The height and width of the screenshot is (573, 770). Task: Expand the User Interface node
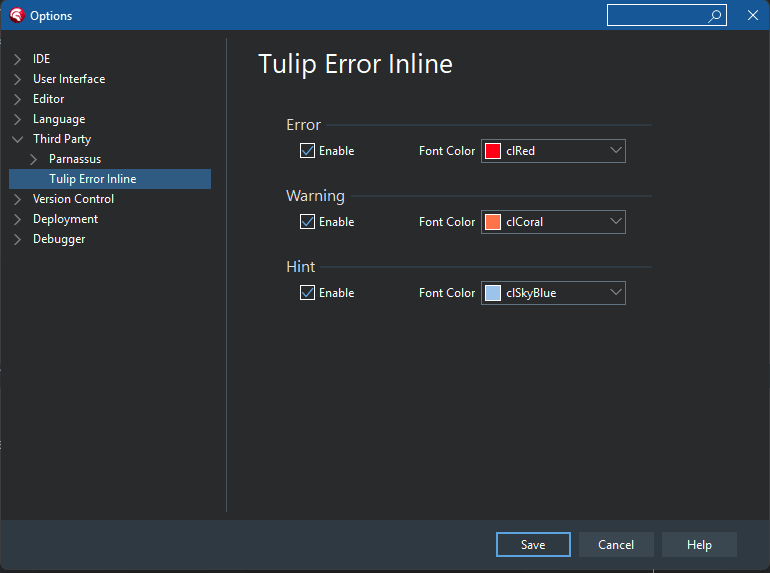click(x=17, y=79)
